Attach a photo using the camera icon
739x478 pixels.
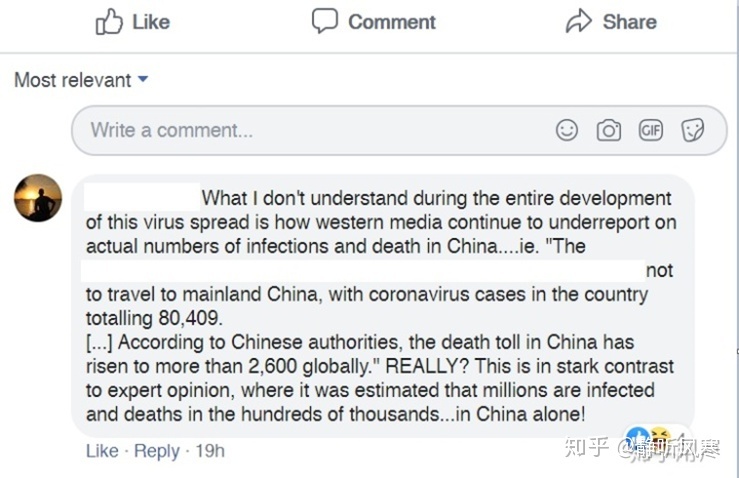click(x=609, y=130)
